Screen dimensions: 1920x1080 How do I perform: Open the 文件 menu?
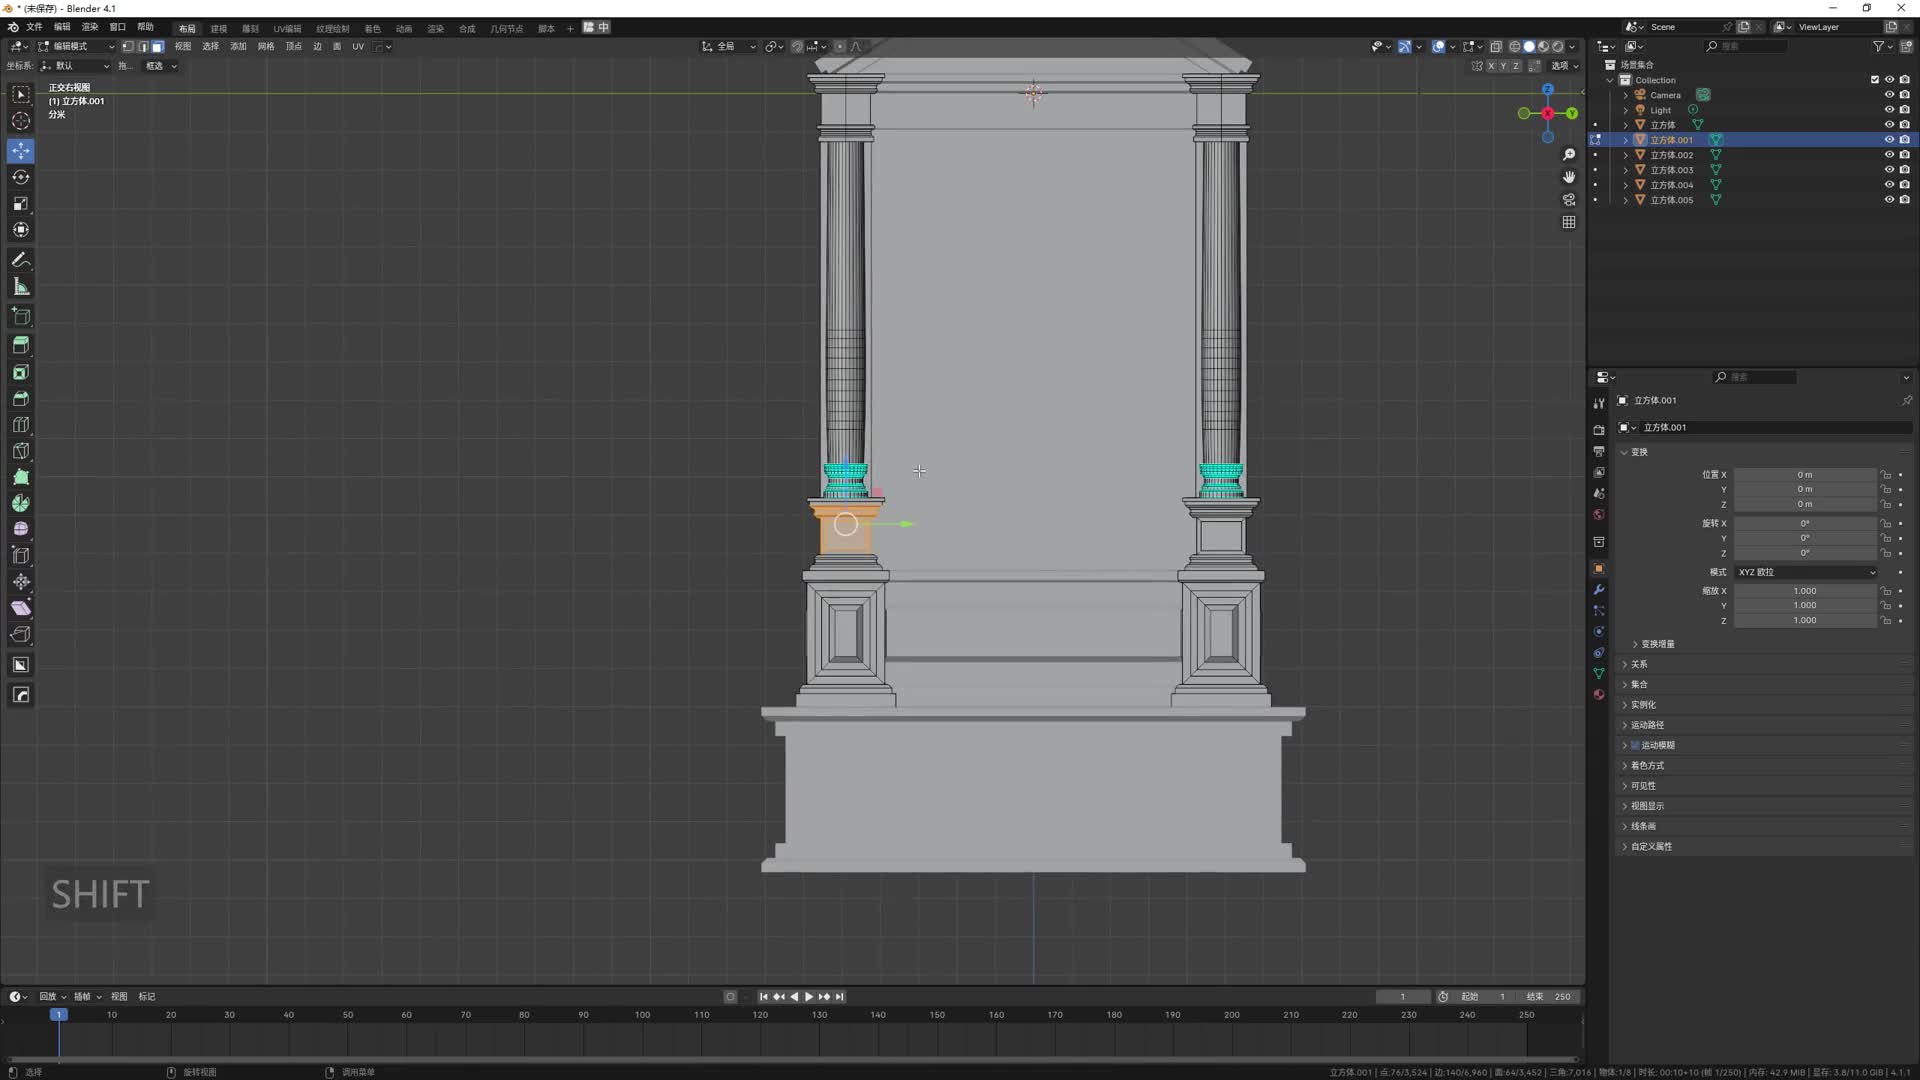(34, 27)
